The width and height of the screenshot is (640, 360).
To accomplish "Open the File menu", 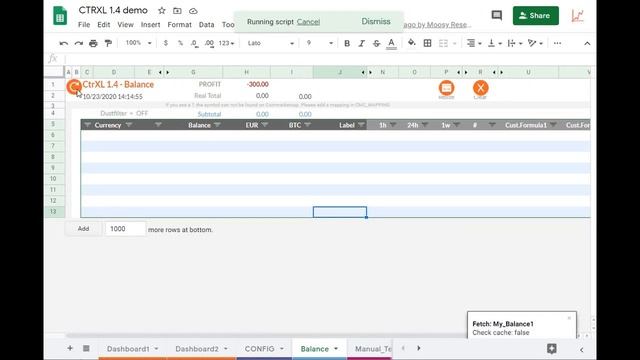I will [x=84, y=25].
